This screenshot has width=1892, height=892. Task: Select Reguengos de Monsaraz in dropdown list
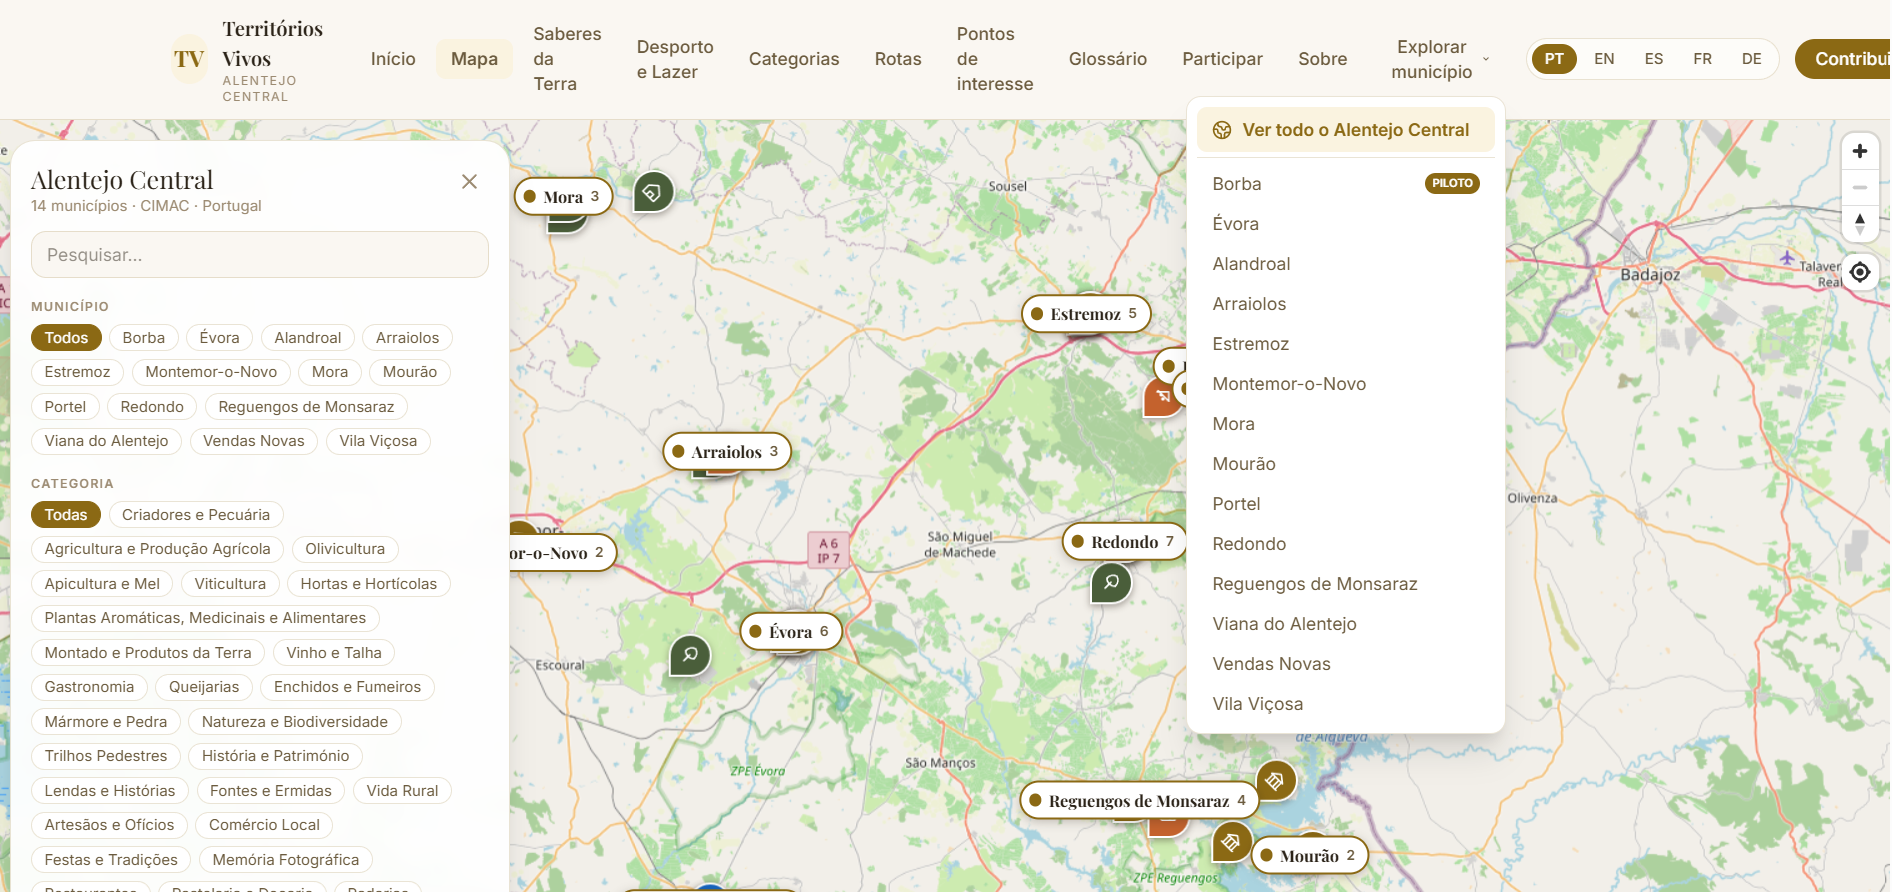pos(1345,584)
